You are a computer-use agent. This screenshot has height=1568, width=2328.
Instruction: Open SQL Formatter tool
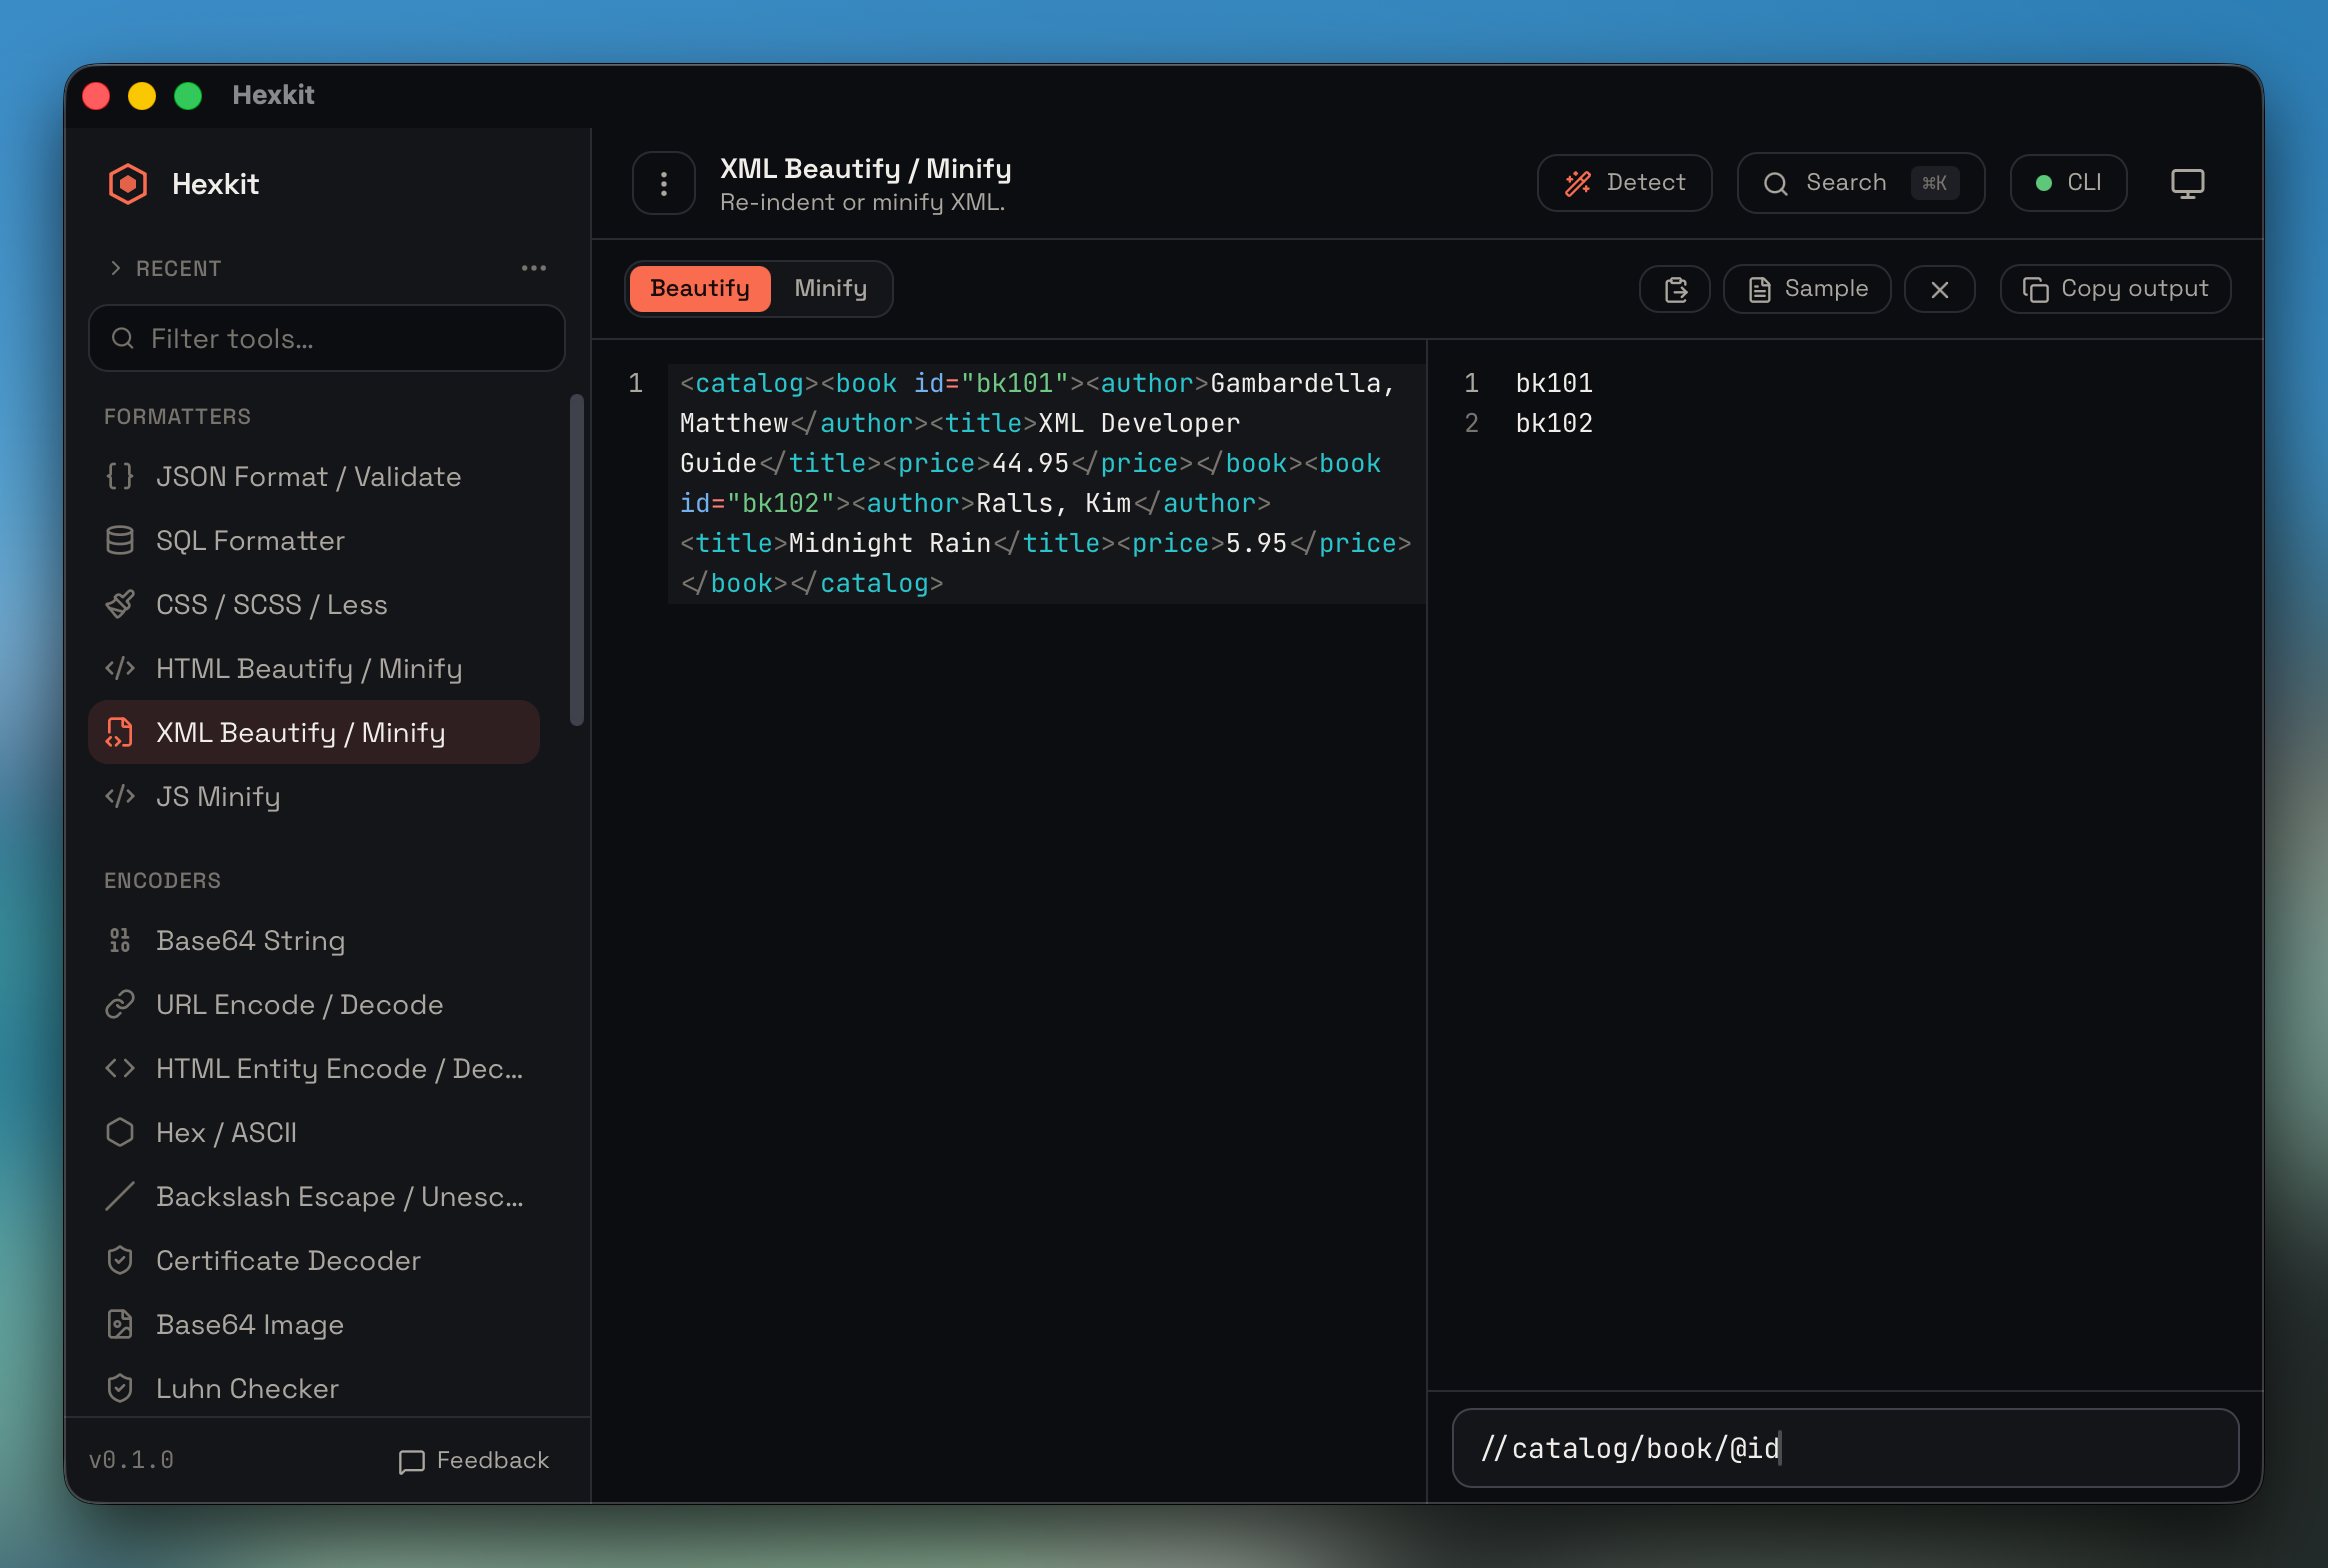314,541
